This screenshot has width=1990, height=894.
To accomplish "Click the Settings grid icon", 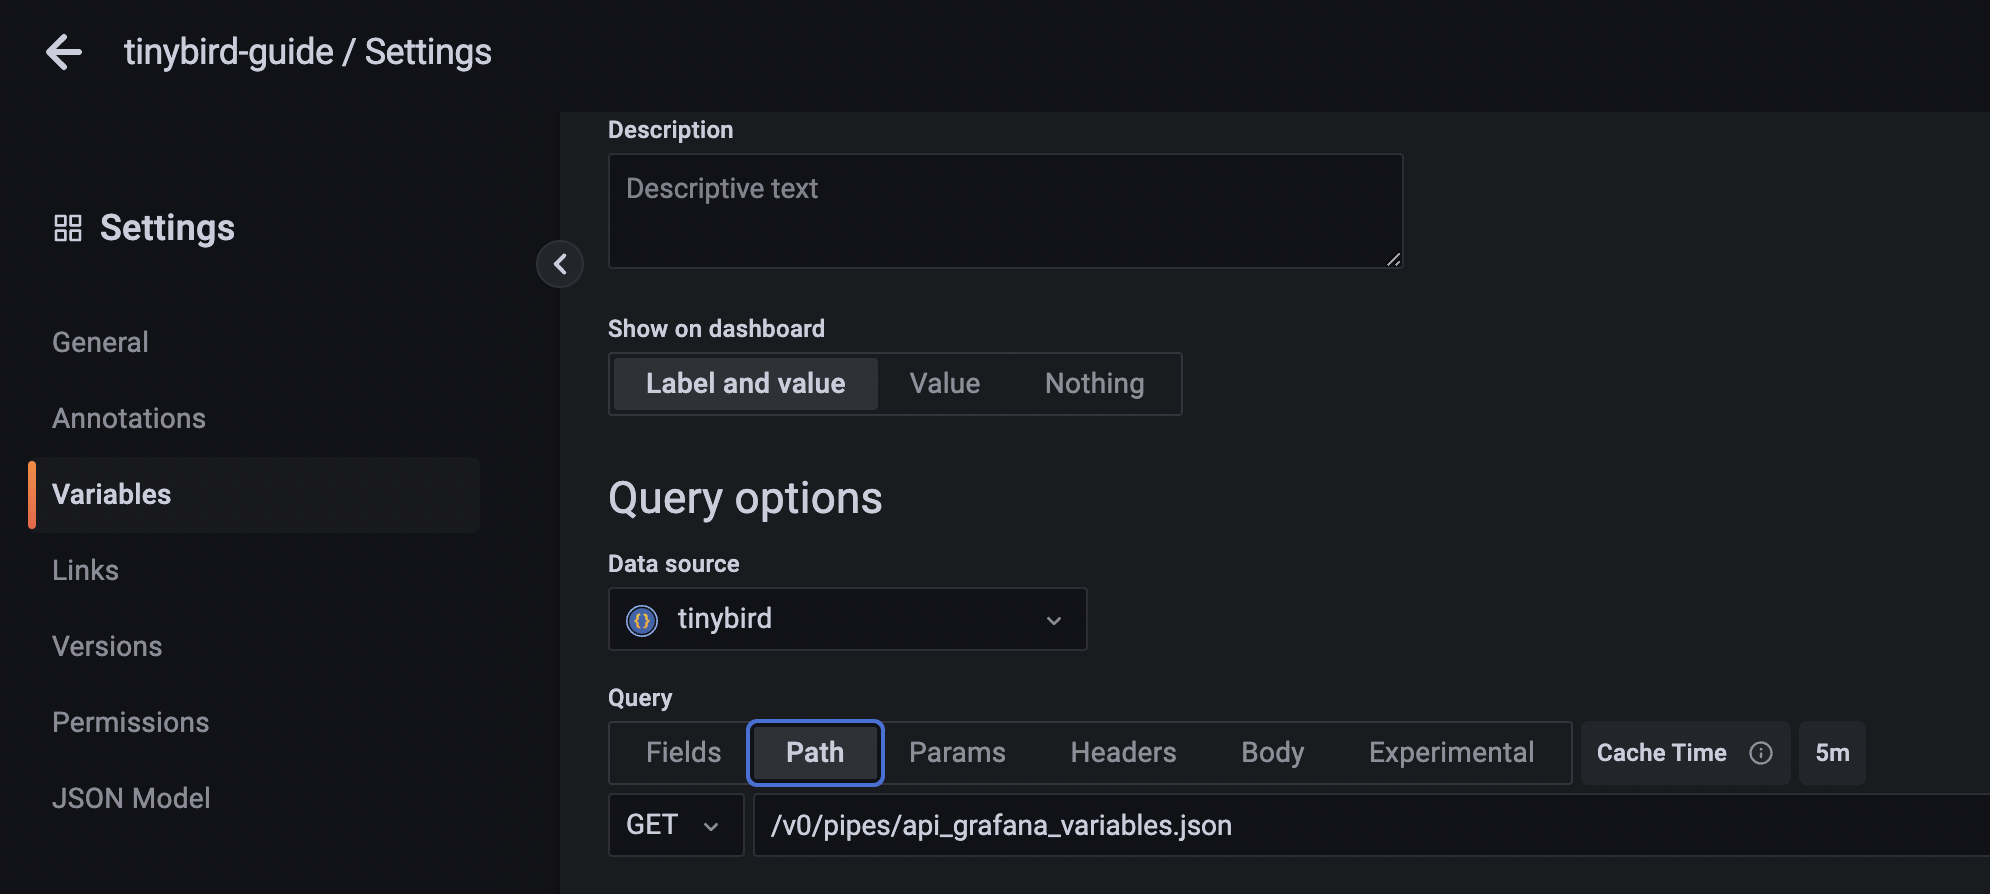I will pos(68,228).
